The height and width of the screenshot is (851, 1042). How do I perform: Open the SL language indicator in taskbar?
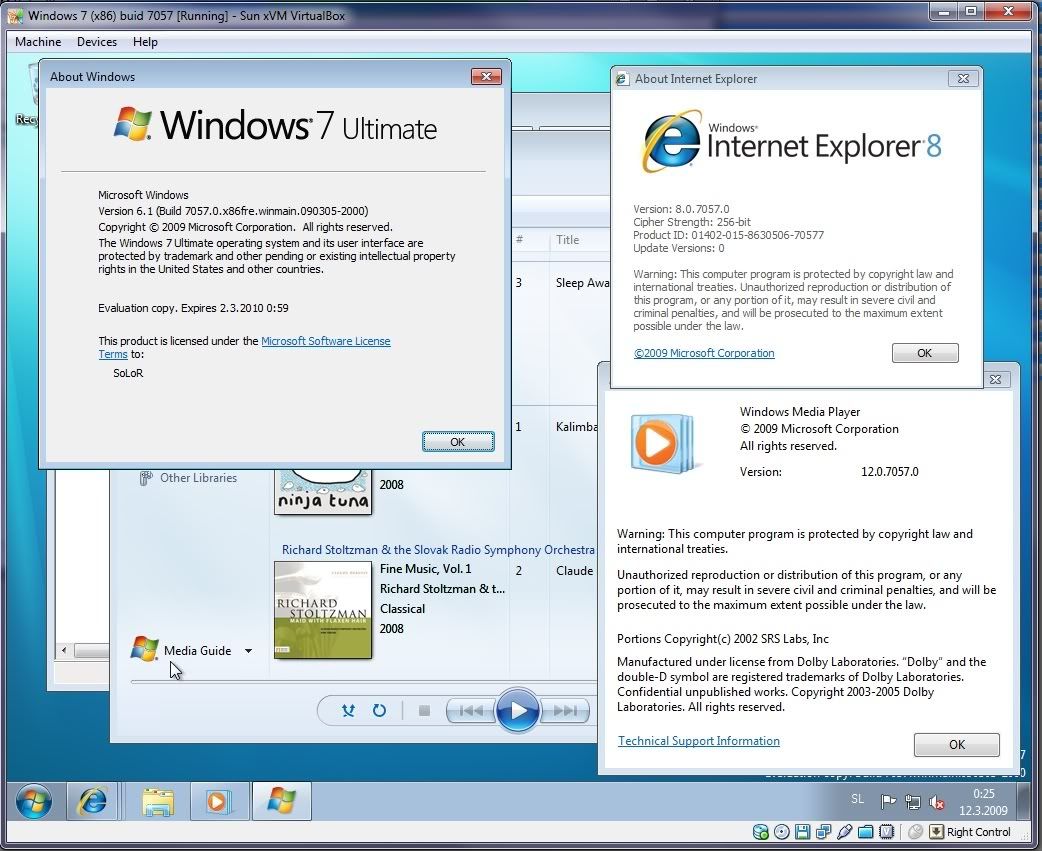point(857,799)
